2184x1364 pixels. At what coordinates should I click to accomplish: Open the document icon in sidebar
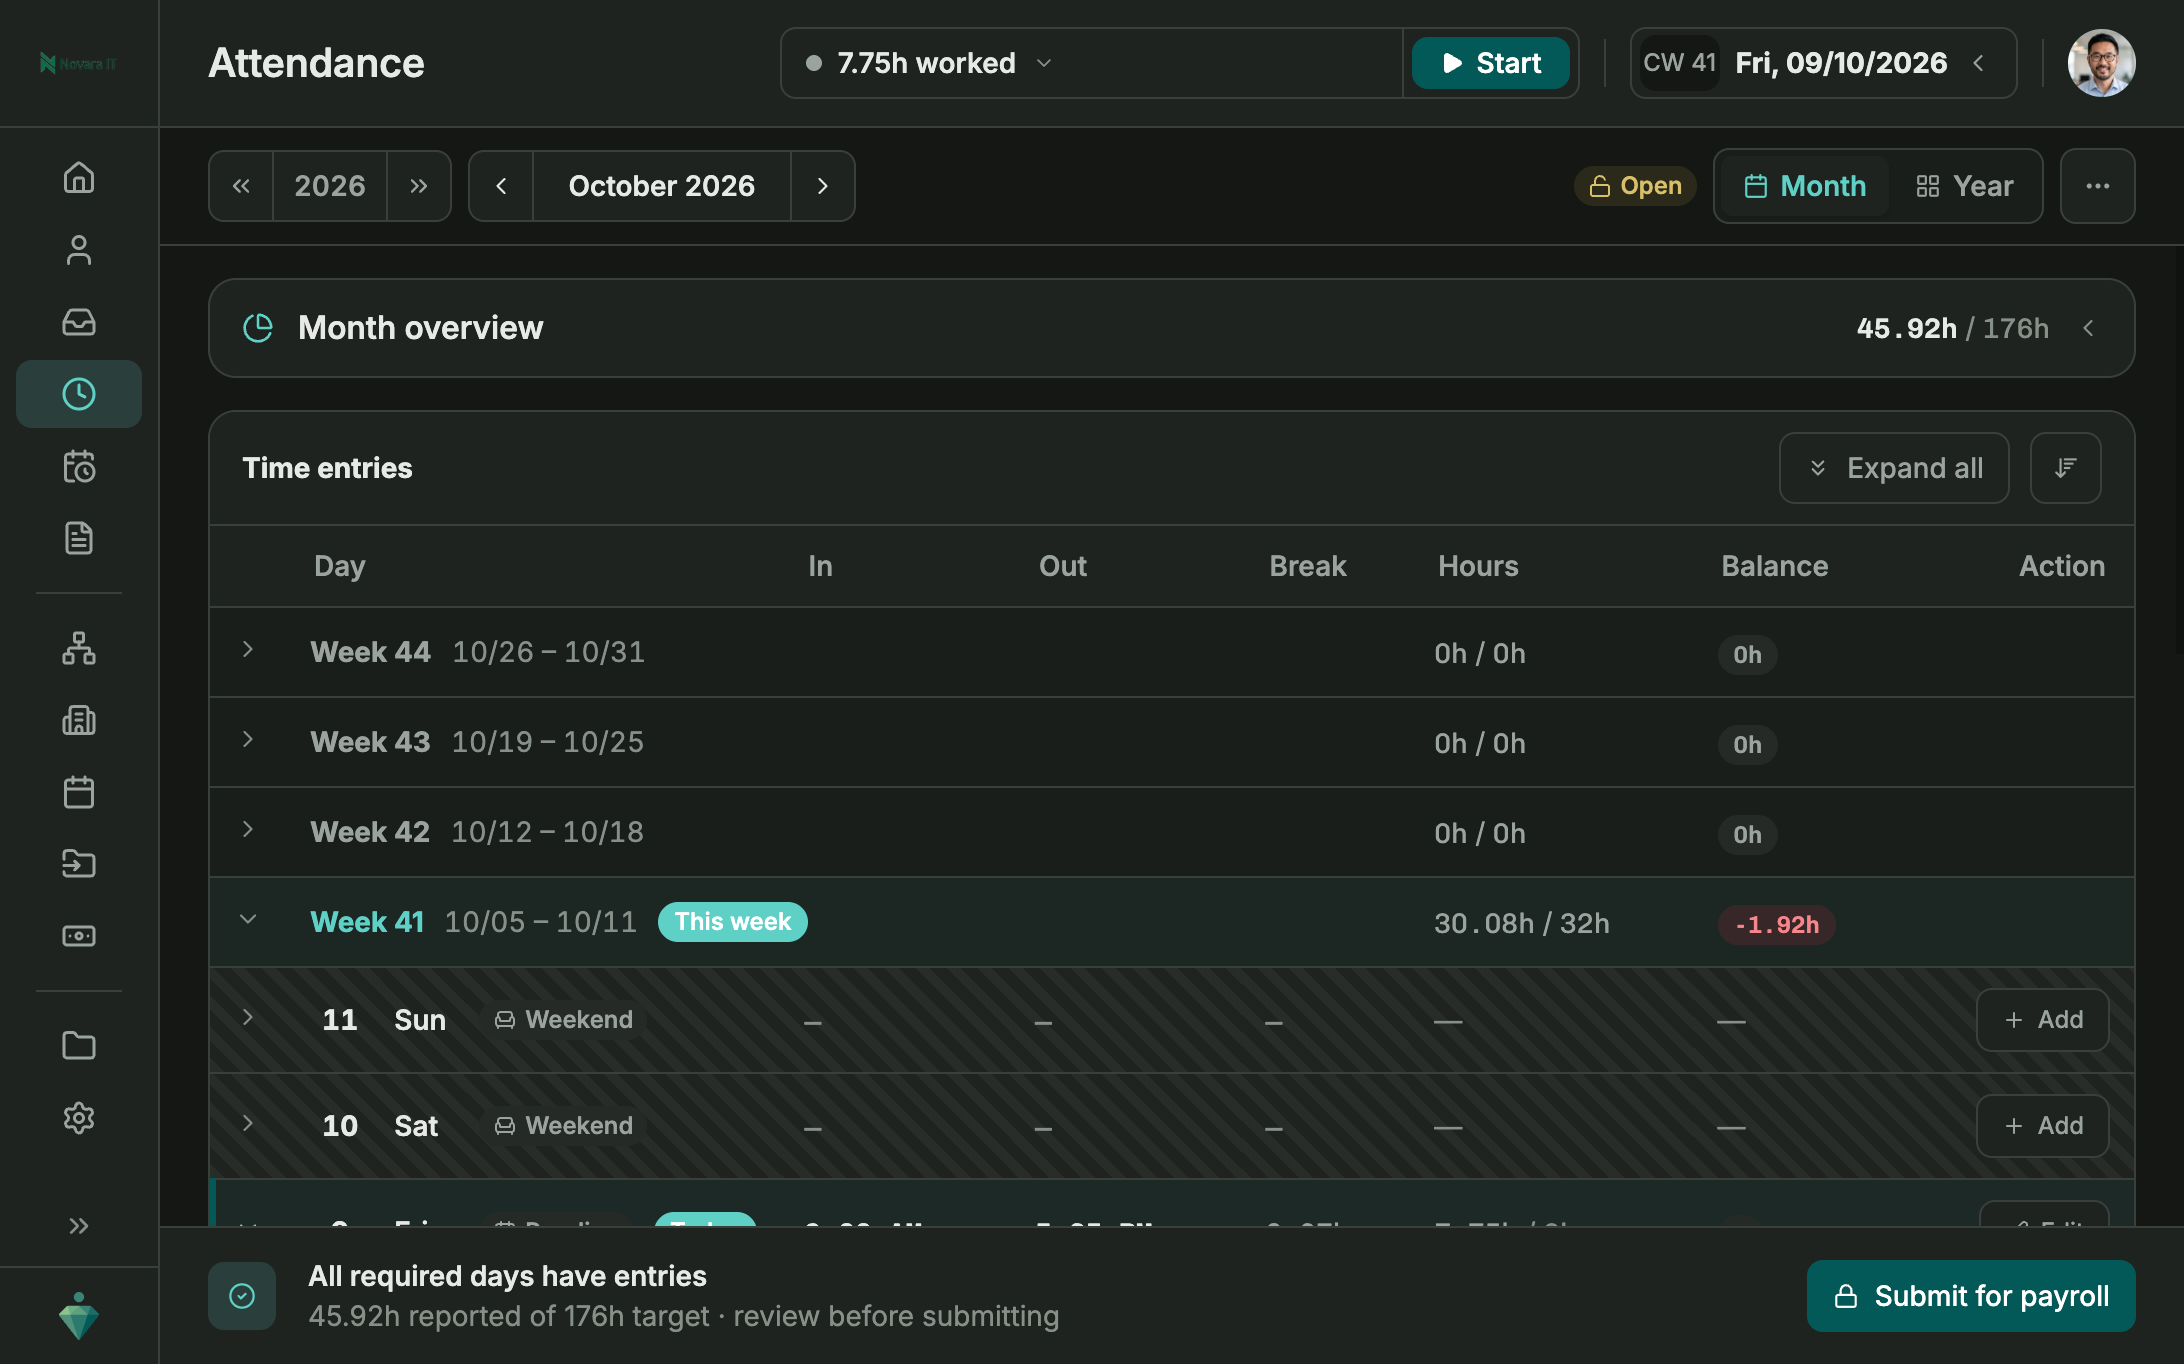[x=79, y=538]
